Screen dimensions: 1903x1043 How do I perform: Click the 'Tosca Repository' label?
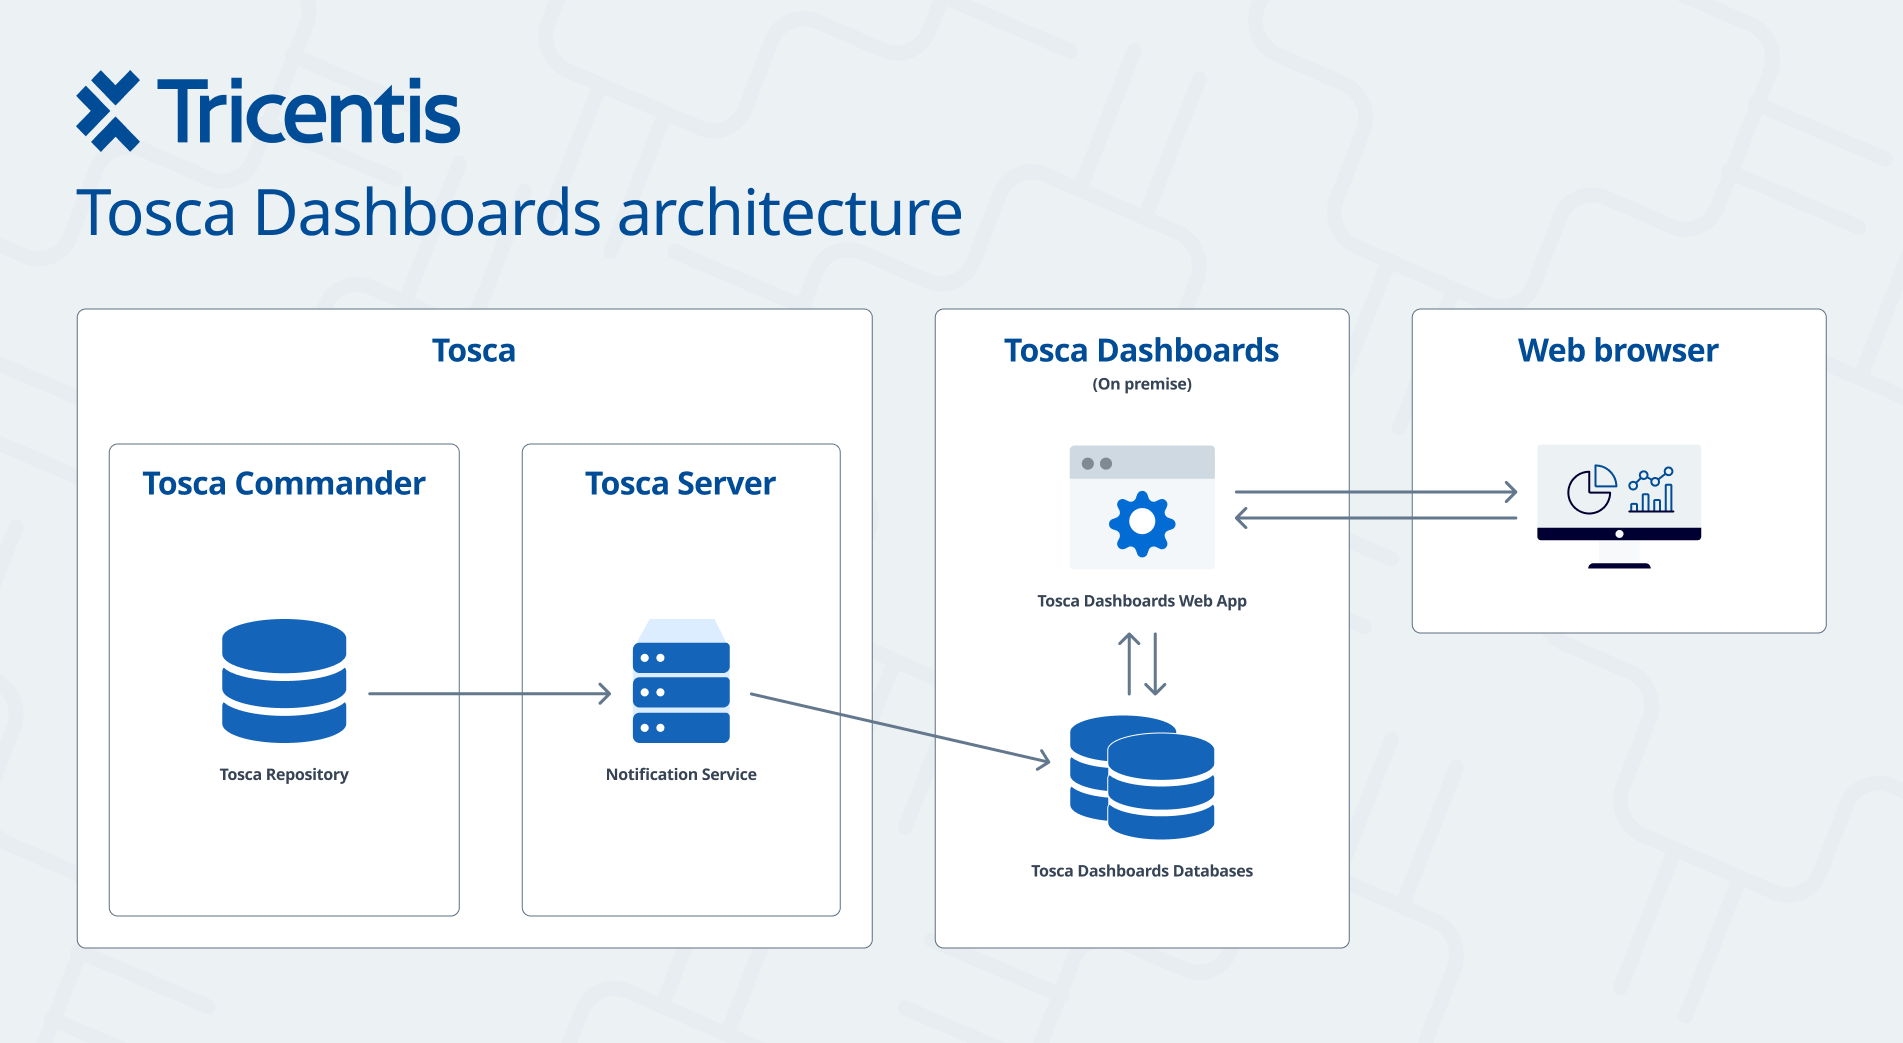284,775
